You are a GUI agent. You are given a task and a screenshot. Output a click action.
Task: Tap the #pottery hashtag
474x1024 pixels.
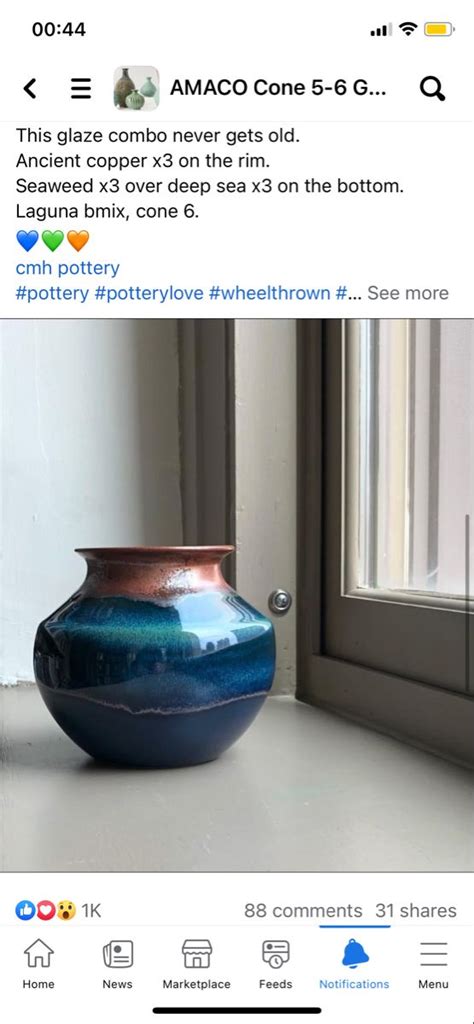point(52,293)
